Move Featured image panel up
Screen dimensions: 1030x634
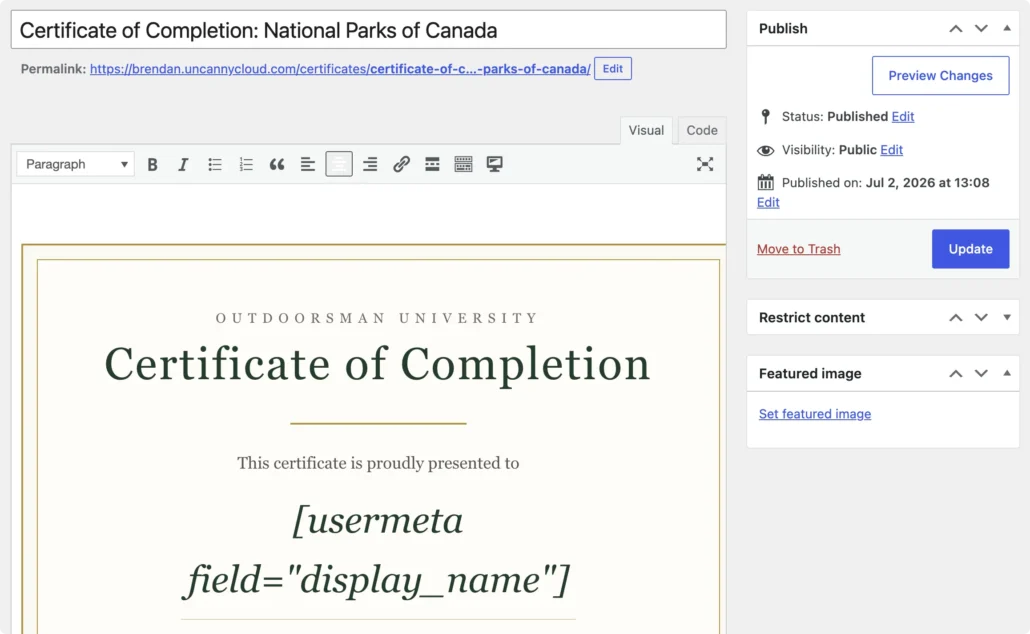(956, 373)
